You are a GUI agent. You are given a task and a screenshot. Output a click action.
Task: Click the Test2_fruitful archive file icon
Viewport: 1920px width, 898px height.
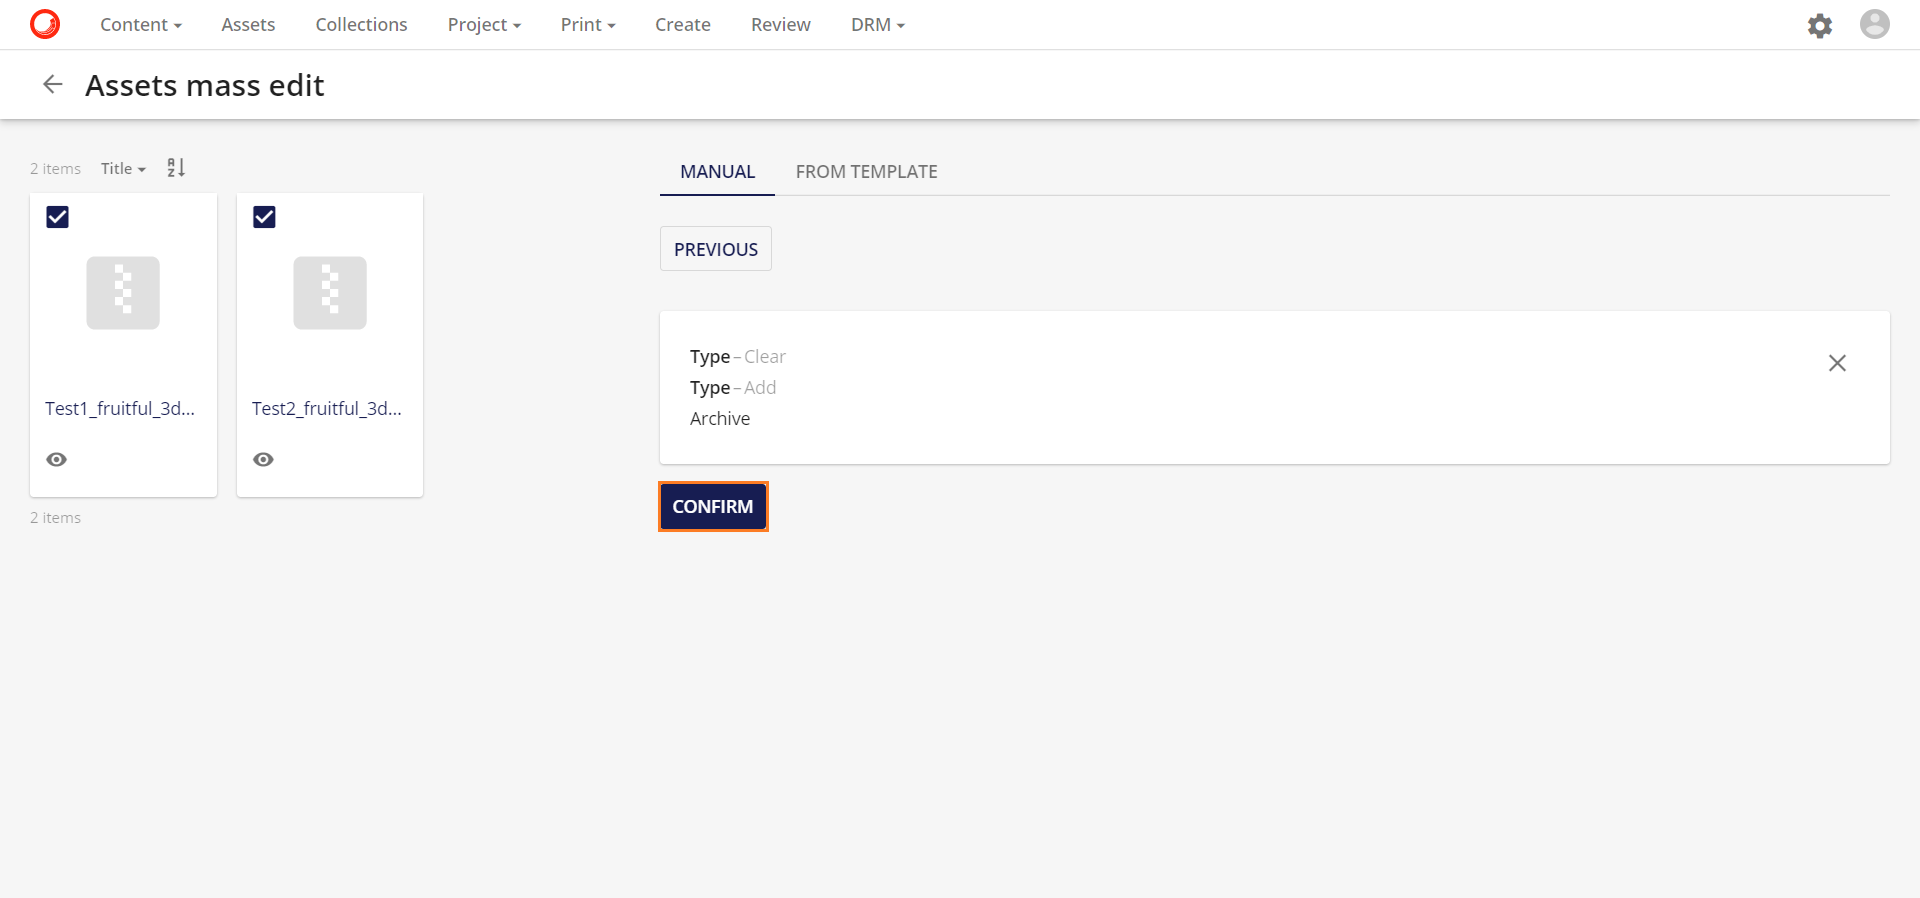point(330,293)
